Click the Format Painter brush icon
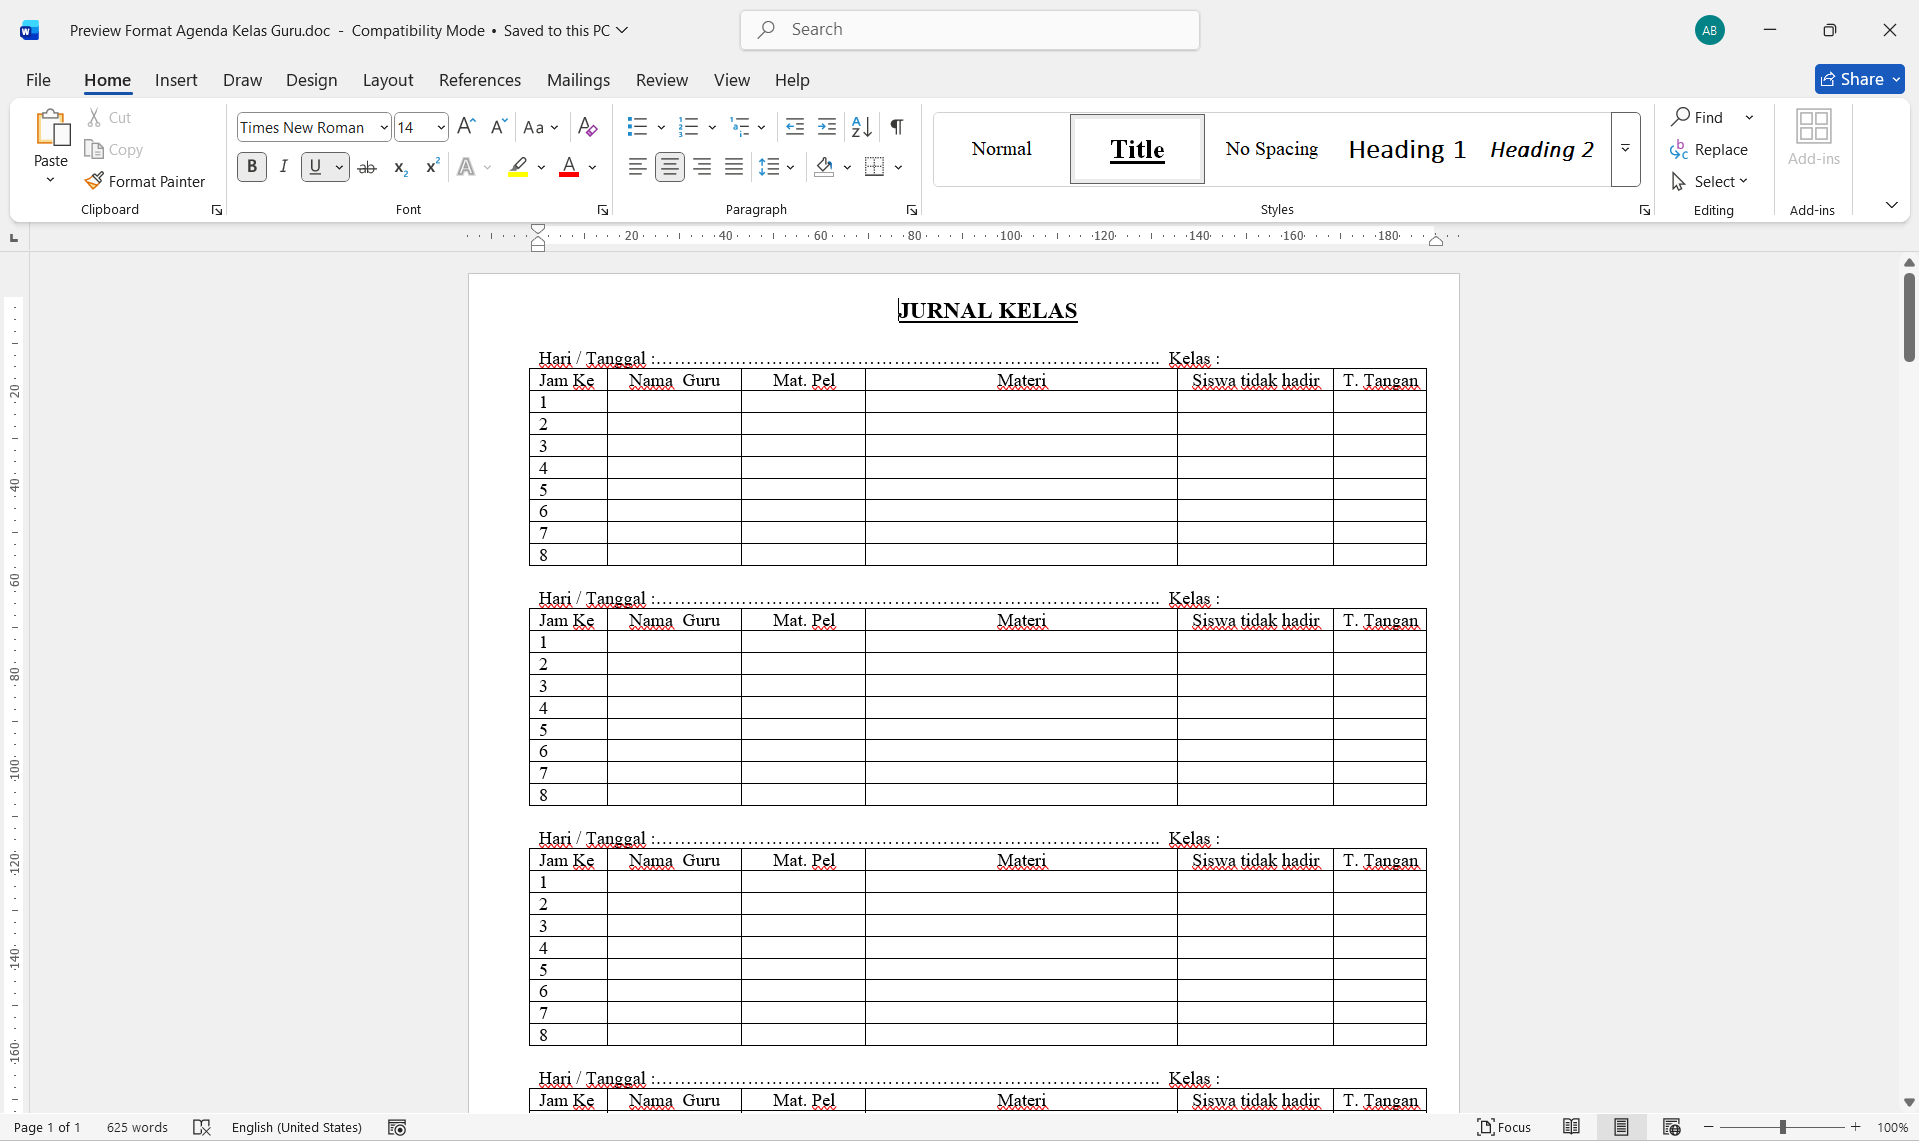Image resolution: width=1919 pixels, height=1141 pixels. click(94, 181)
